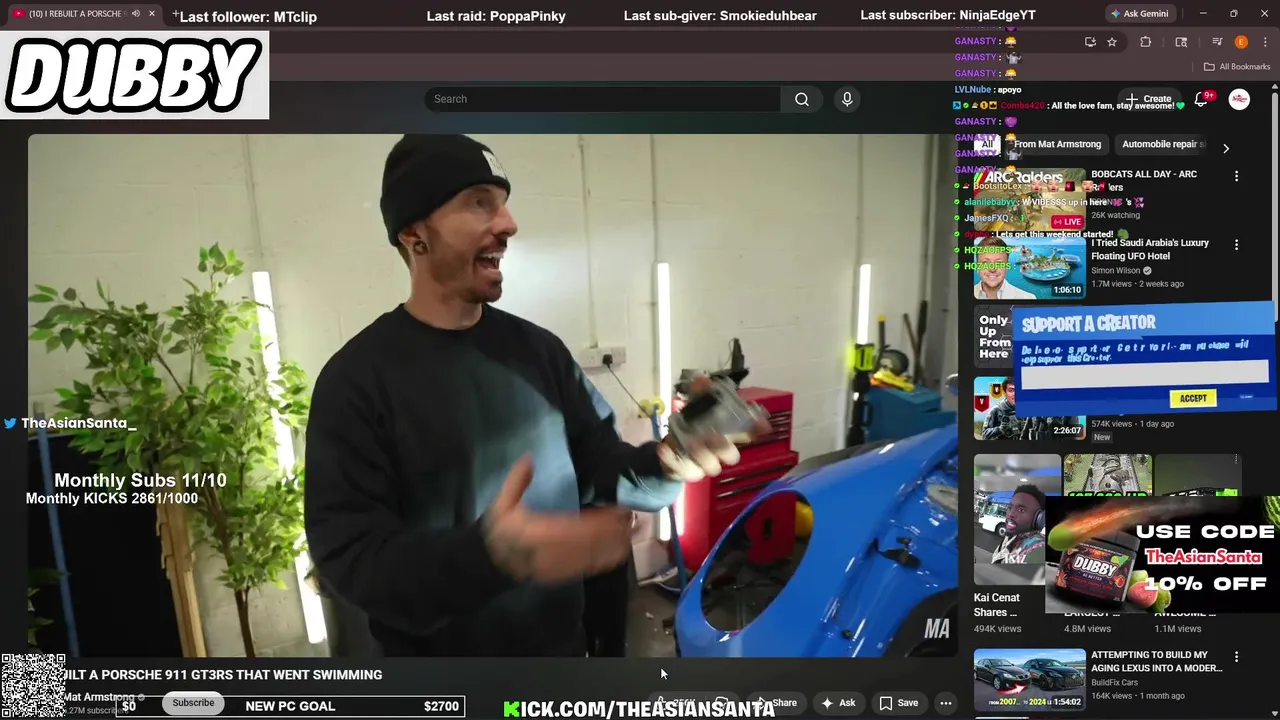The width and height of the screenshot is (1280, 720).
Task: Click 'ATTEMPTING TO BUILD MY AGING LEXUS' title
Action: coord(1156,661)
